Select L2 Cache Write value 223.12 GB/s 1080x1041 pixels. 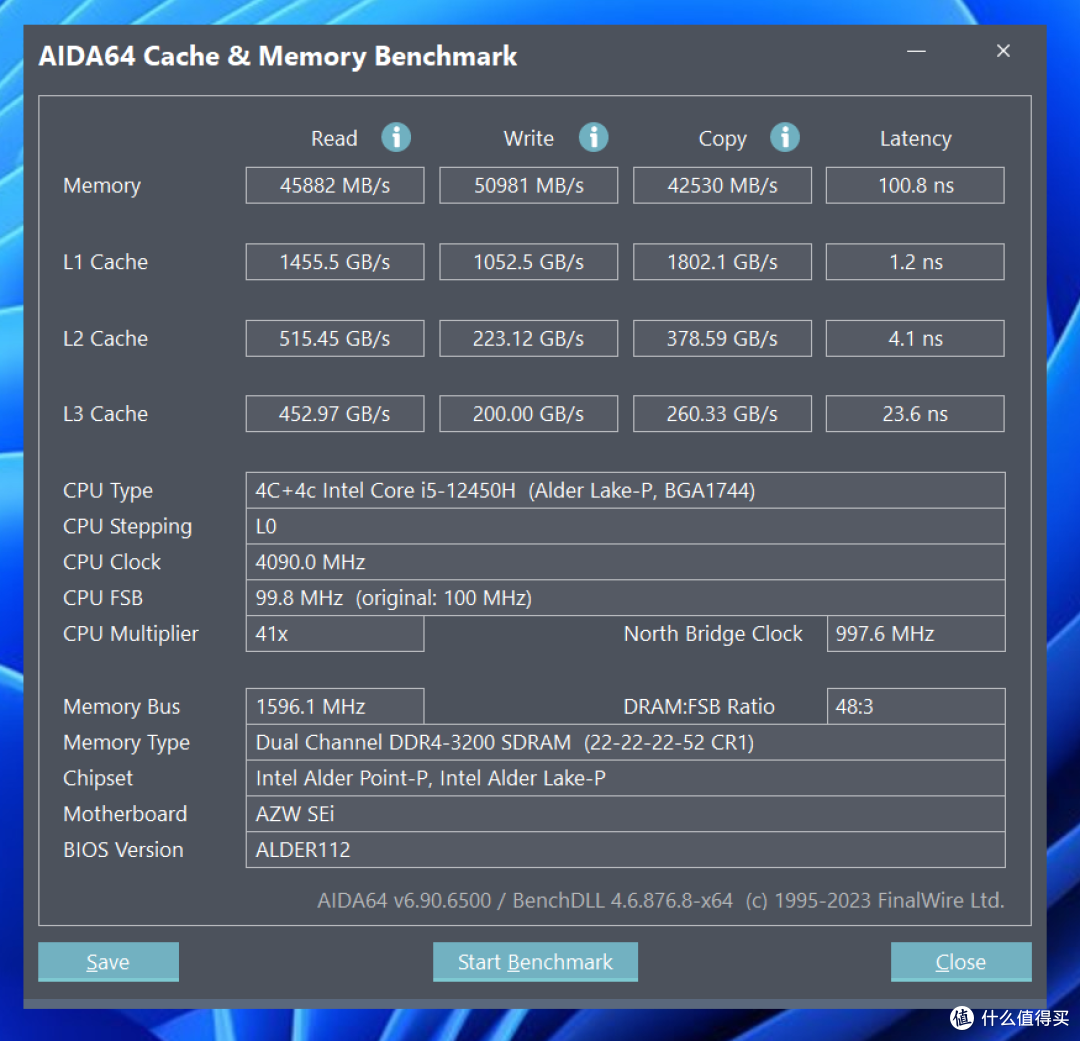coord(528,338)
